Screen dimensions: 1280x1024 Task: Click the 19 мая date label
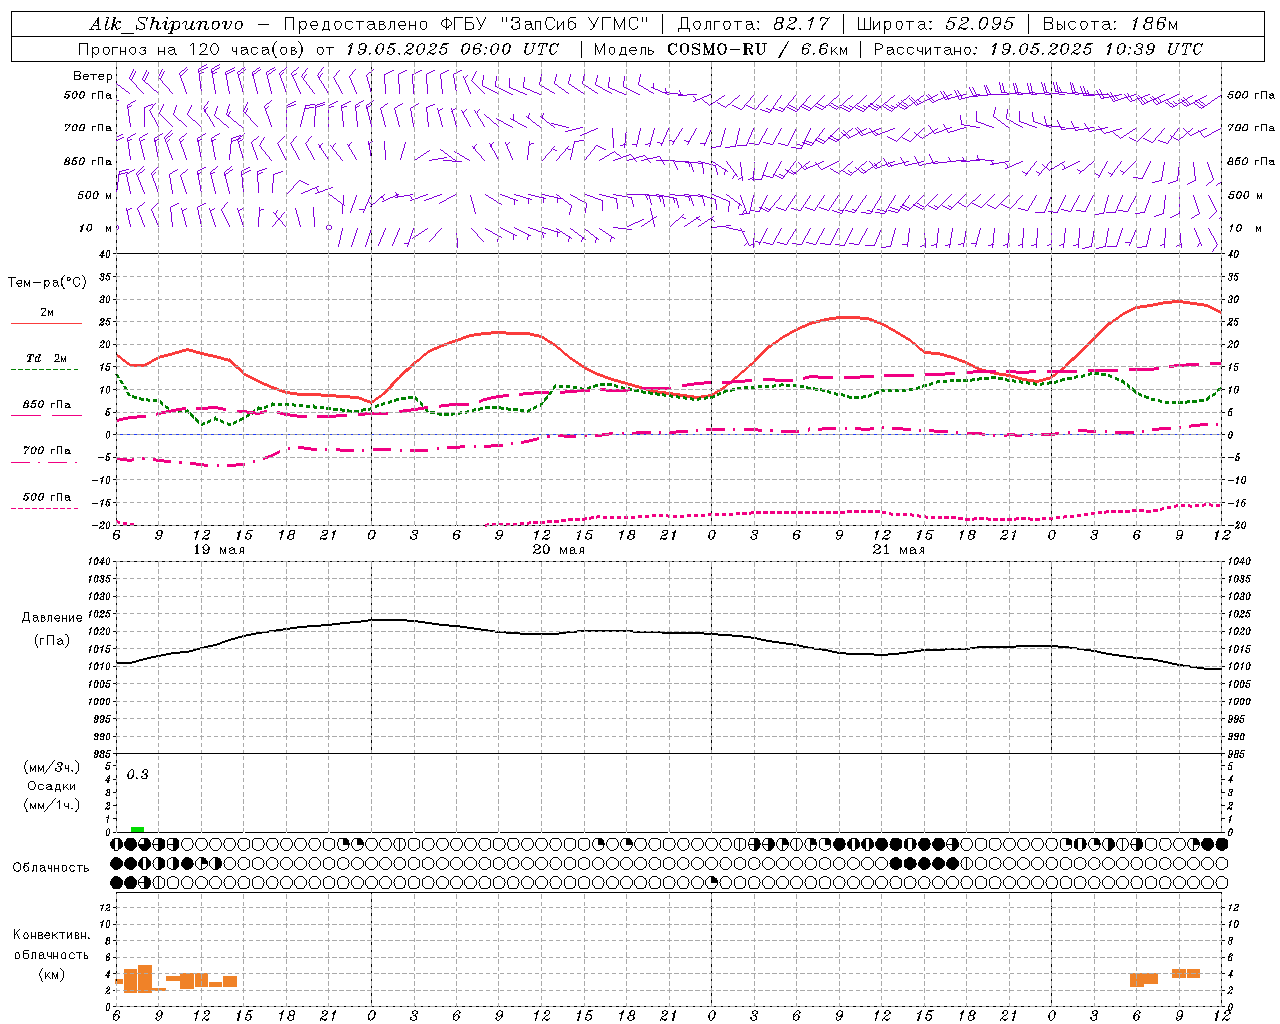[218, 549]
